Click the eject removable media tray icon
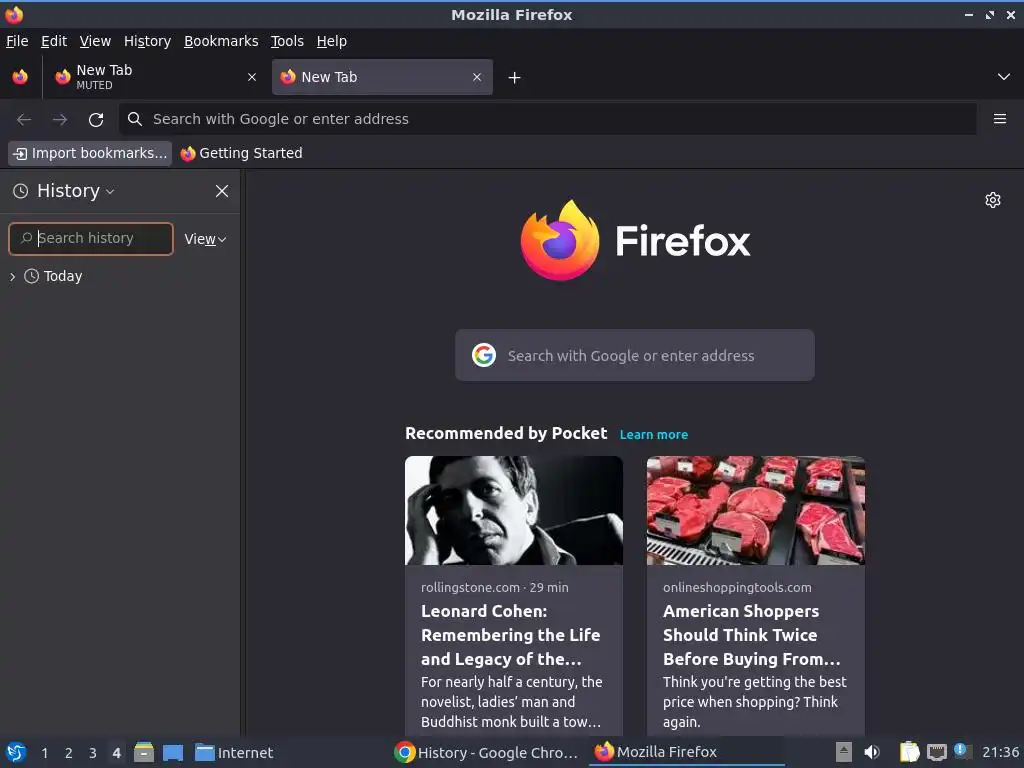1024x768 pixels. pyautogui.click(x=844, y=752)
